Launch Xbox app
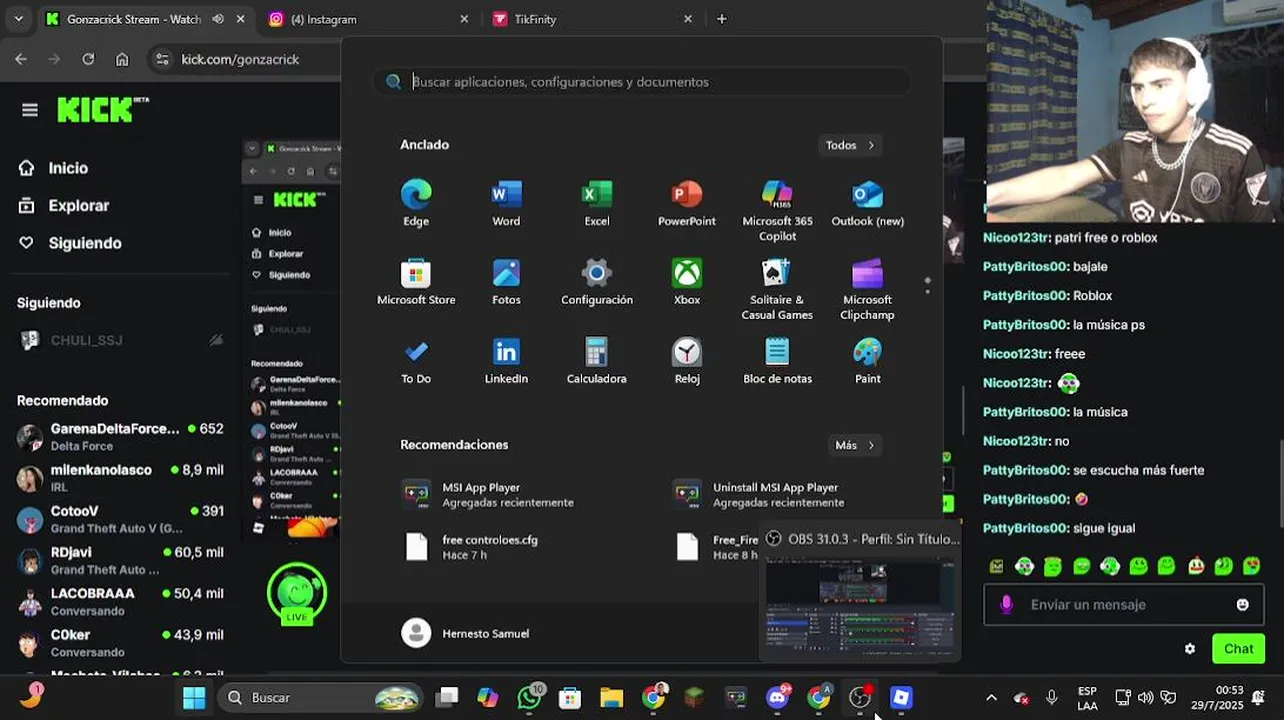The width and height of the screenshot is (1284, 720). 687,282
